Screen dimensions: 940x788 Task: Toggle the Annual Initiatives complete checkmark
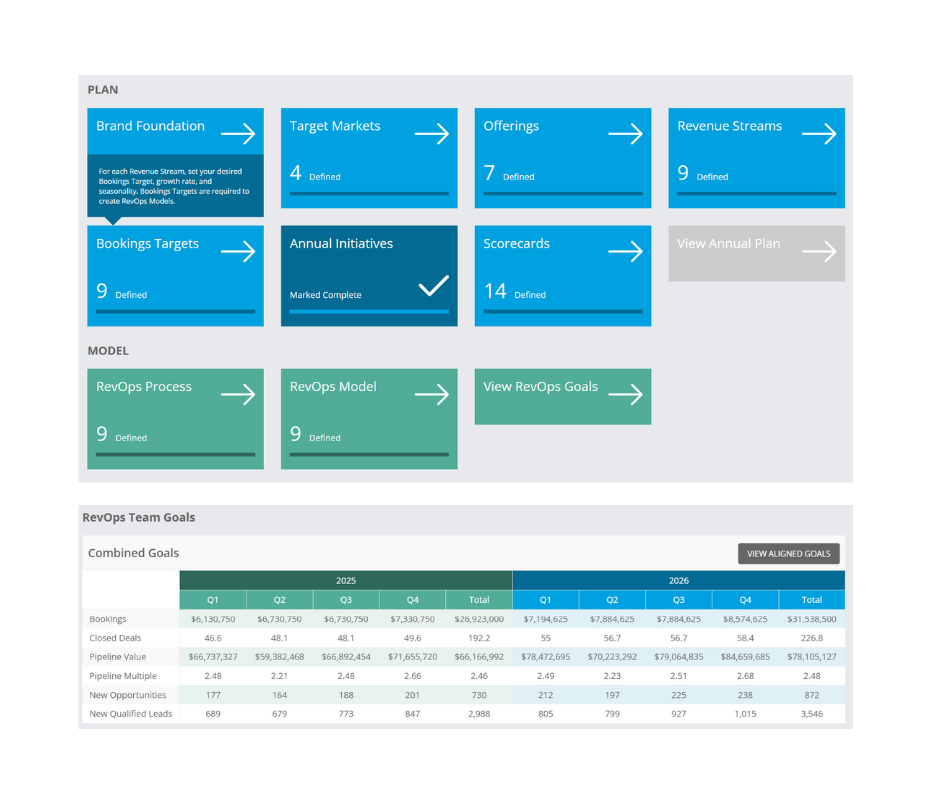(x=433, y=287)
